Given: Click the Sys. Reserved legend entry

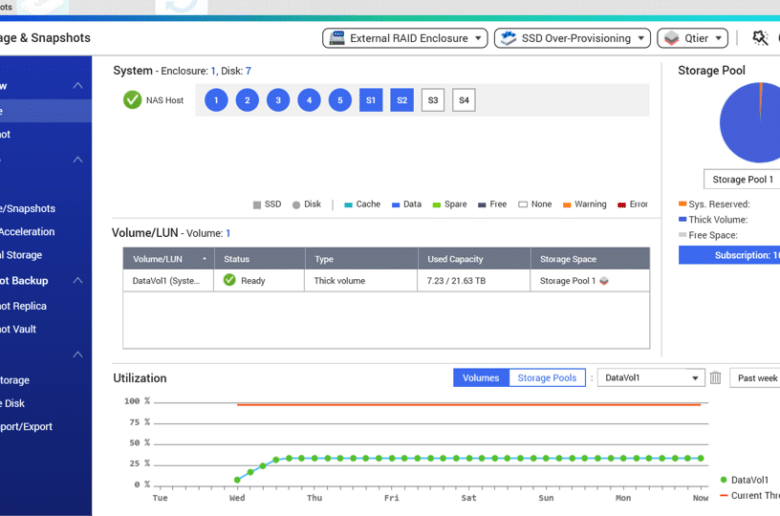Looking at the screenshot, I should [714, 204].
